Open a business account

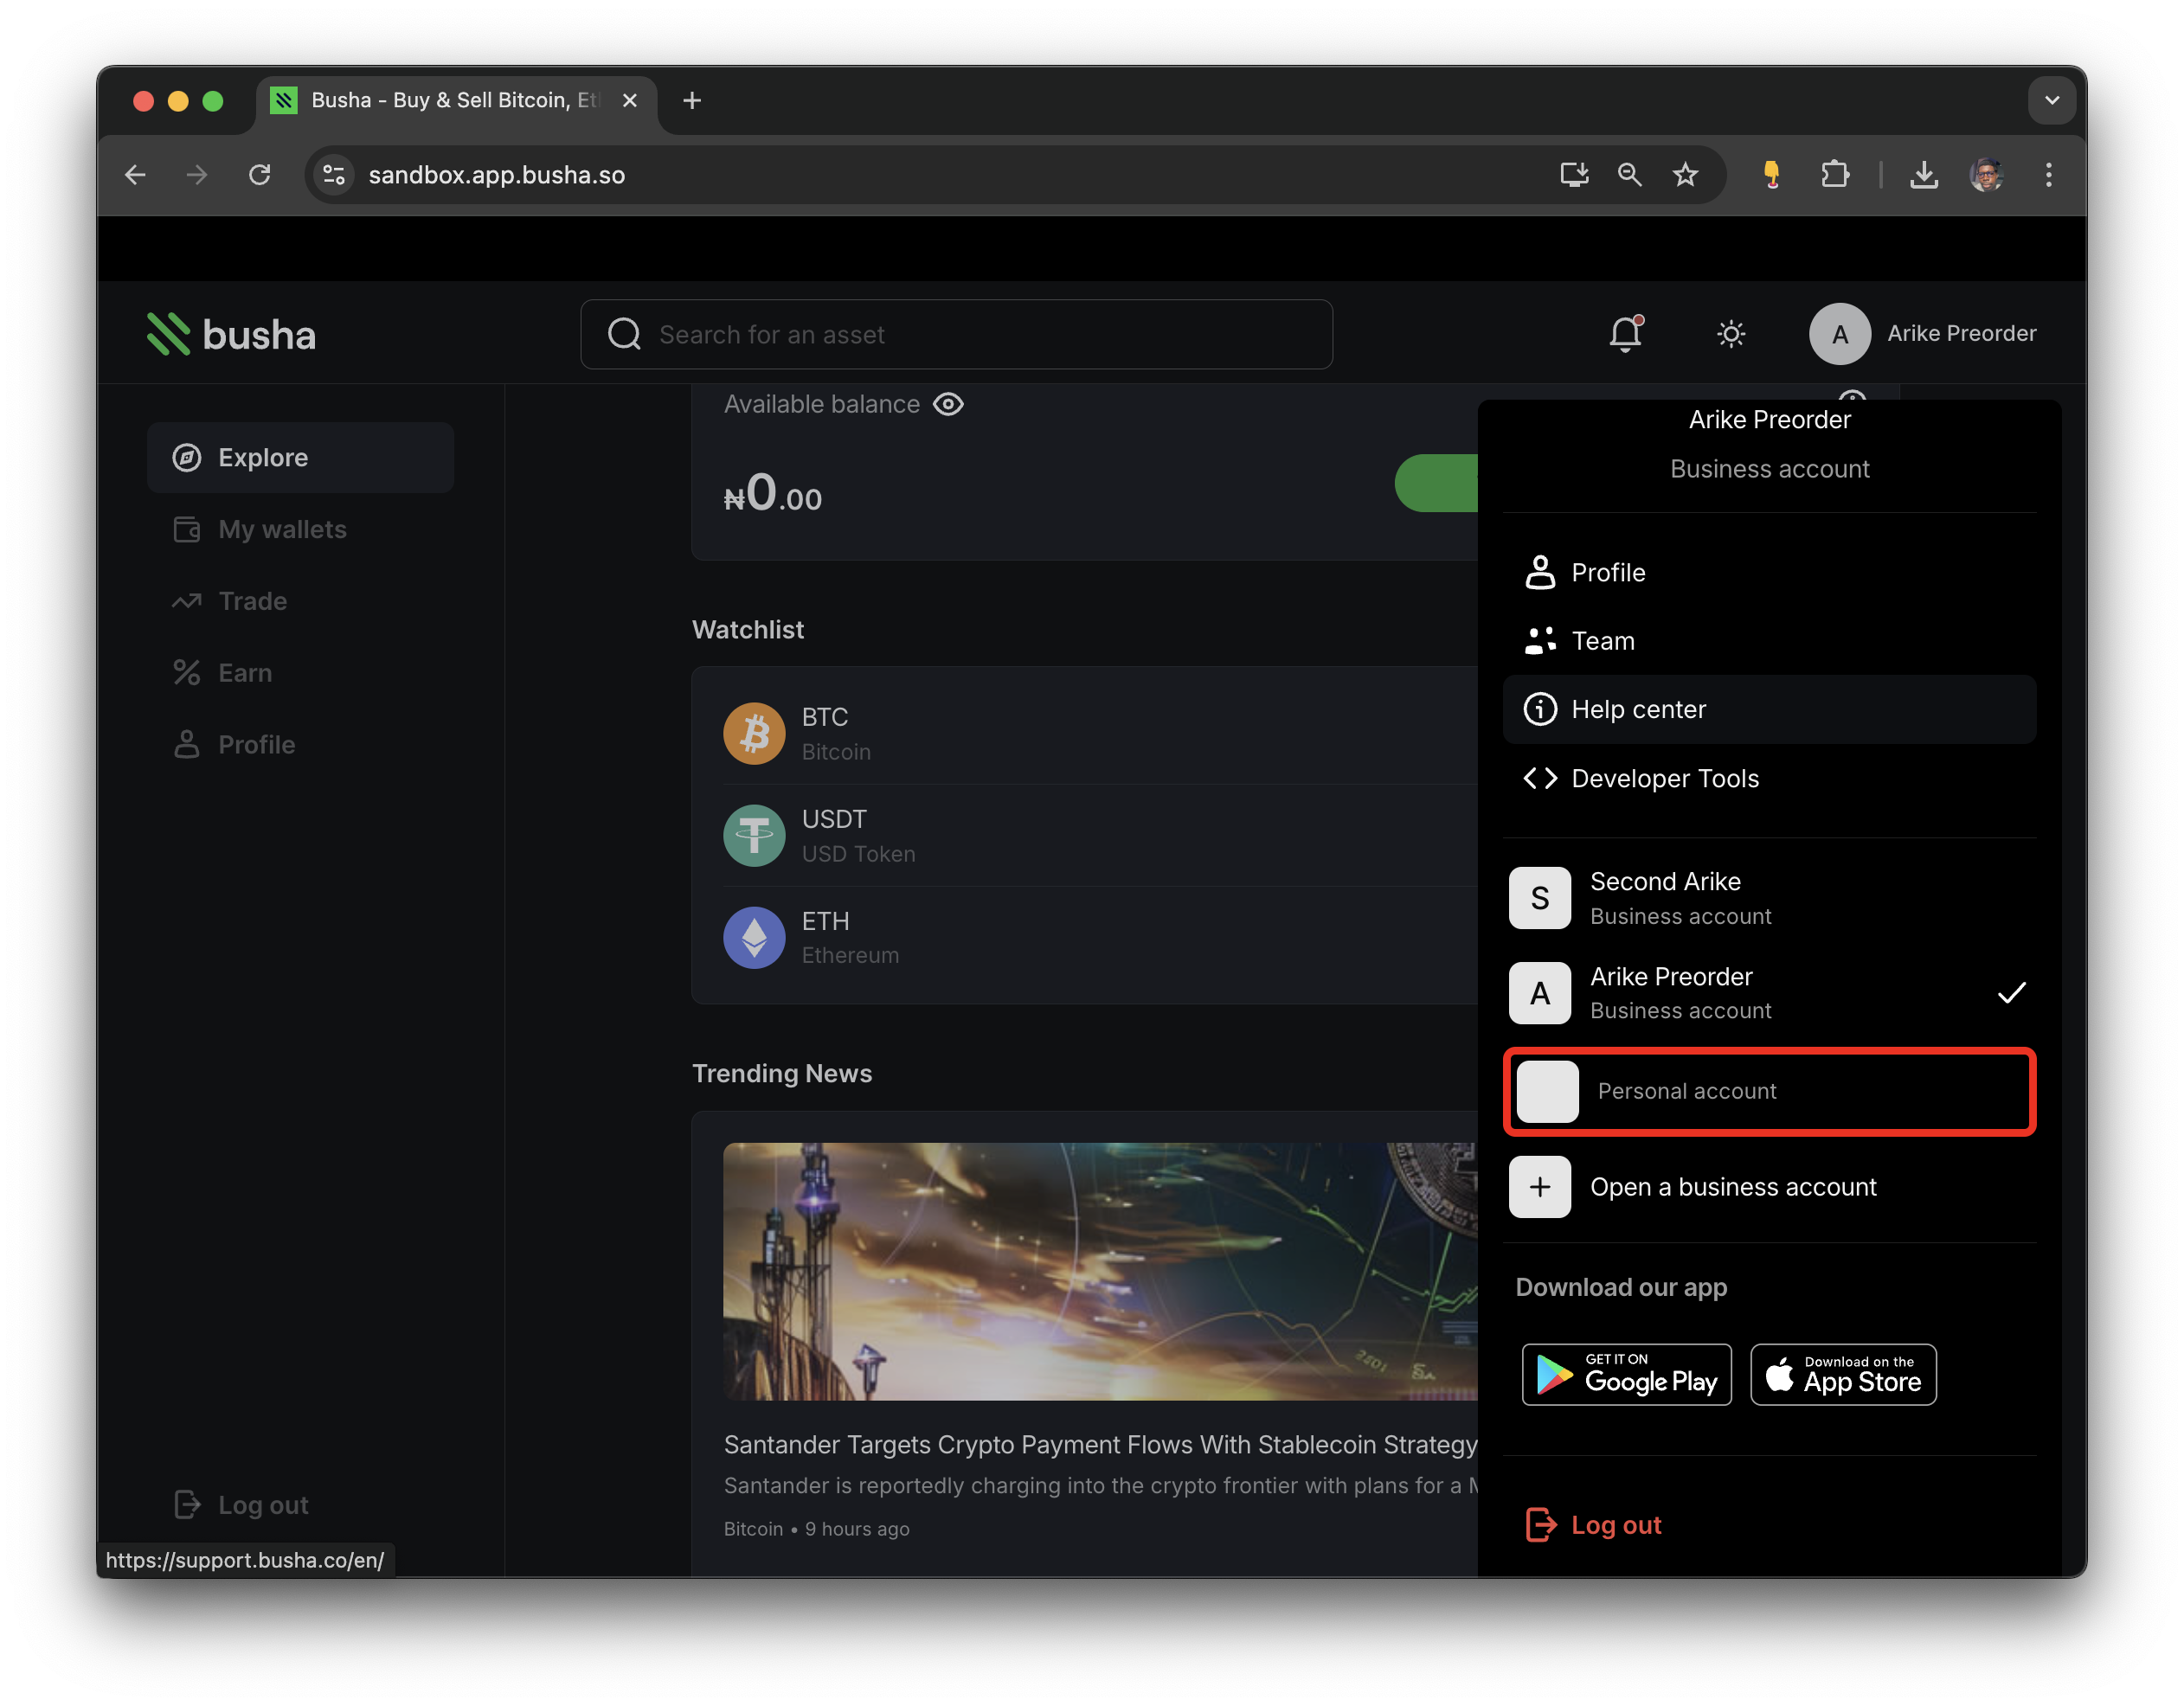coord(1734,1187)
